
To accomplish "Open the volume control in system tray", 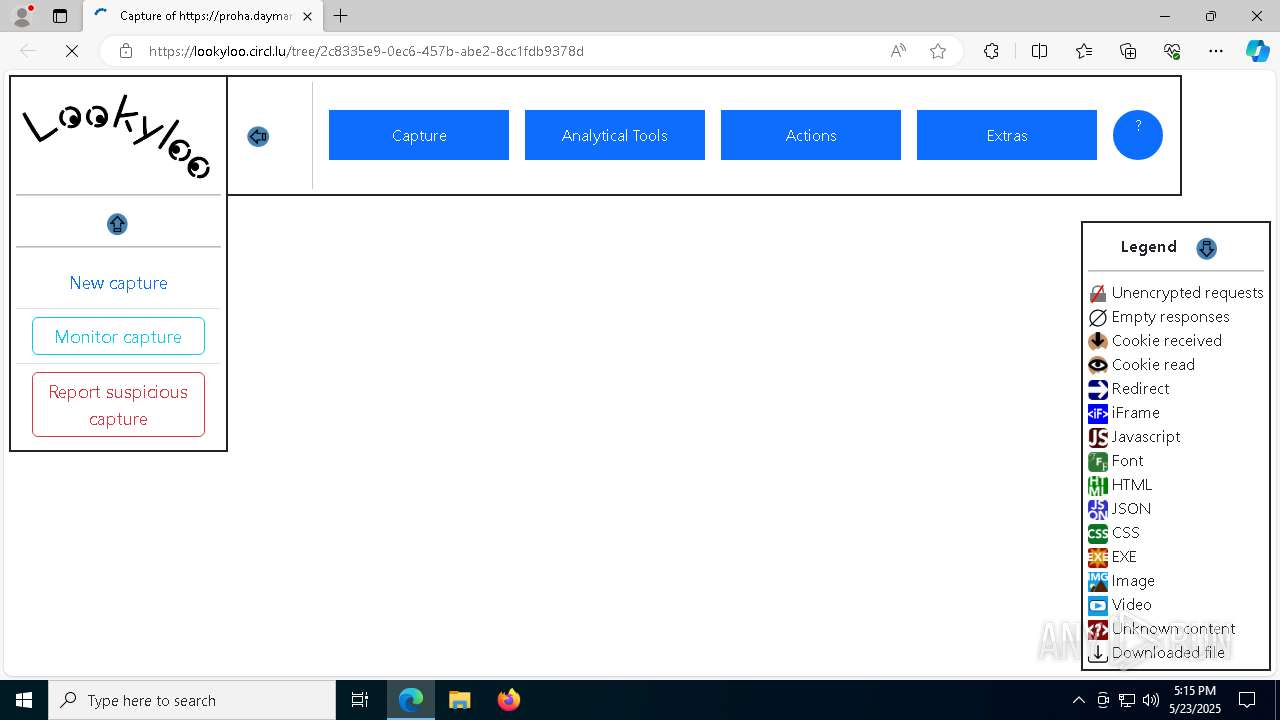I will coord(1150,700).
